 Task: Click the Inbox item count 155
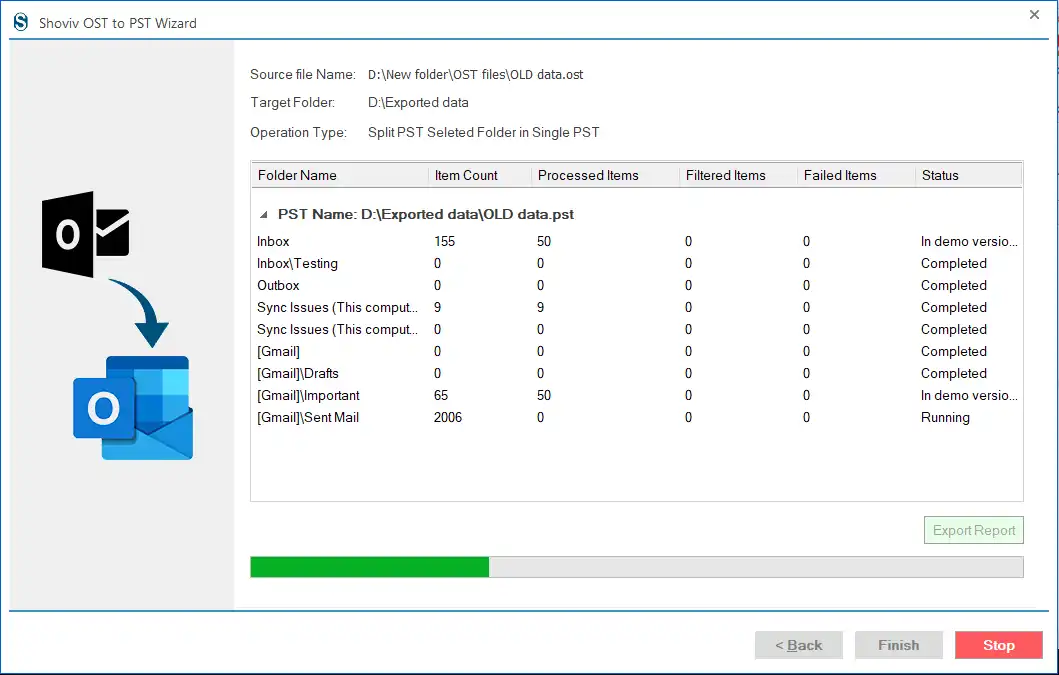click(x=444, y=241)
